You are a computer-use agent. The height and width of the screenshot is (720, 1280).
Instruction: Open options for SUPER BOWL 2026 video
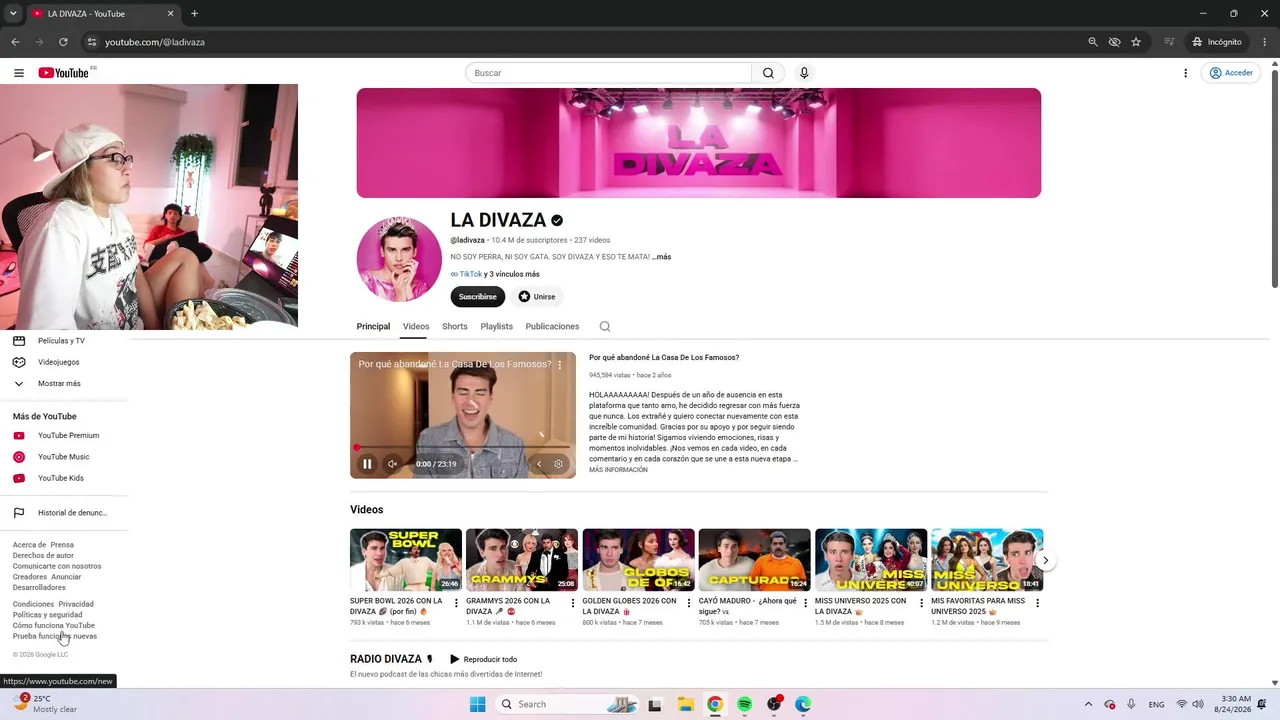(457, 603)
